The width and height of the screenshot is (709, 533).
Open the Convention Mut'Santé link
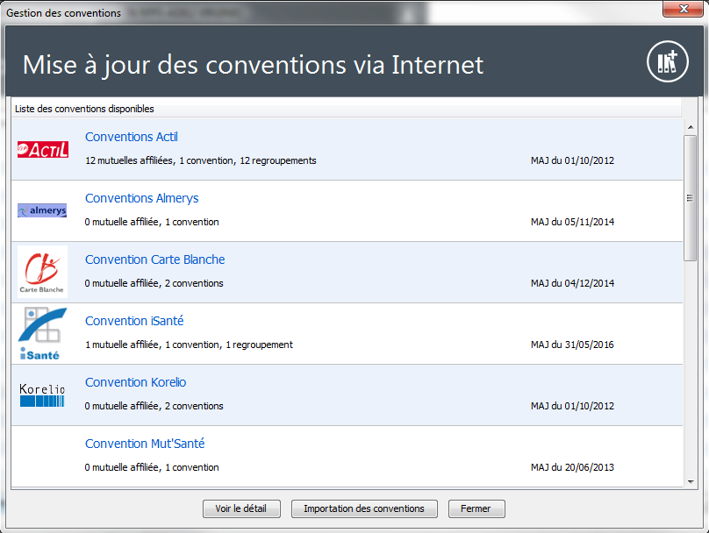tap(144, 443)
